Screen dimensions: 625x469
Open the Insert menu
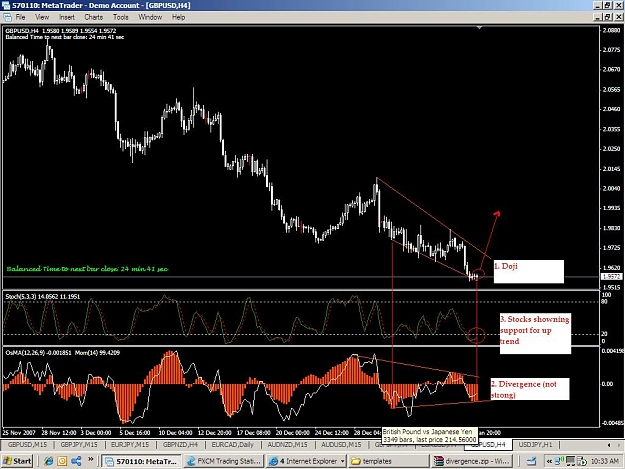tap(67, 17)
